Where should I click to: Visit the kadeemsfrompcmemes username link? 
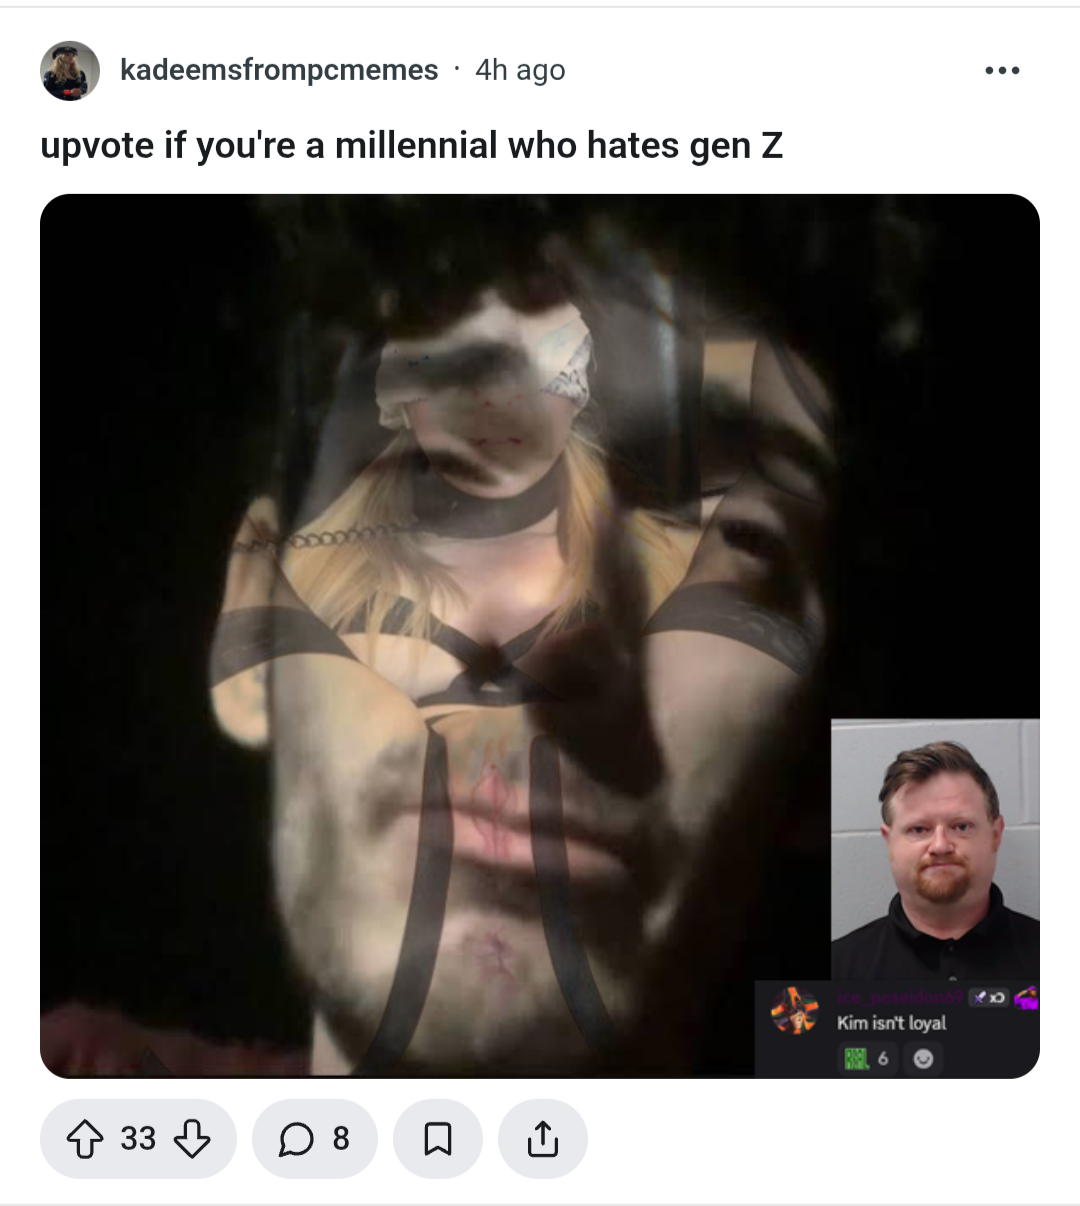[x=279, y=70]
